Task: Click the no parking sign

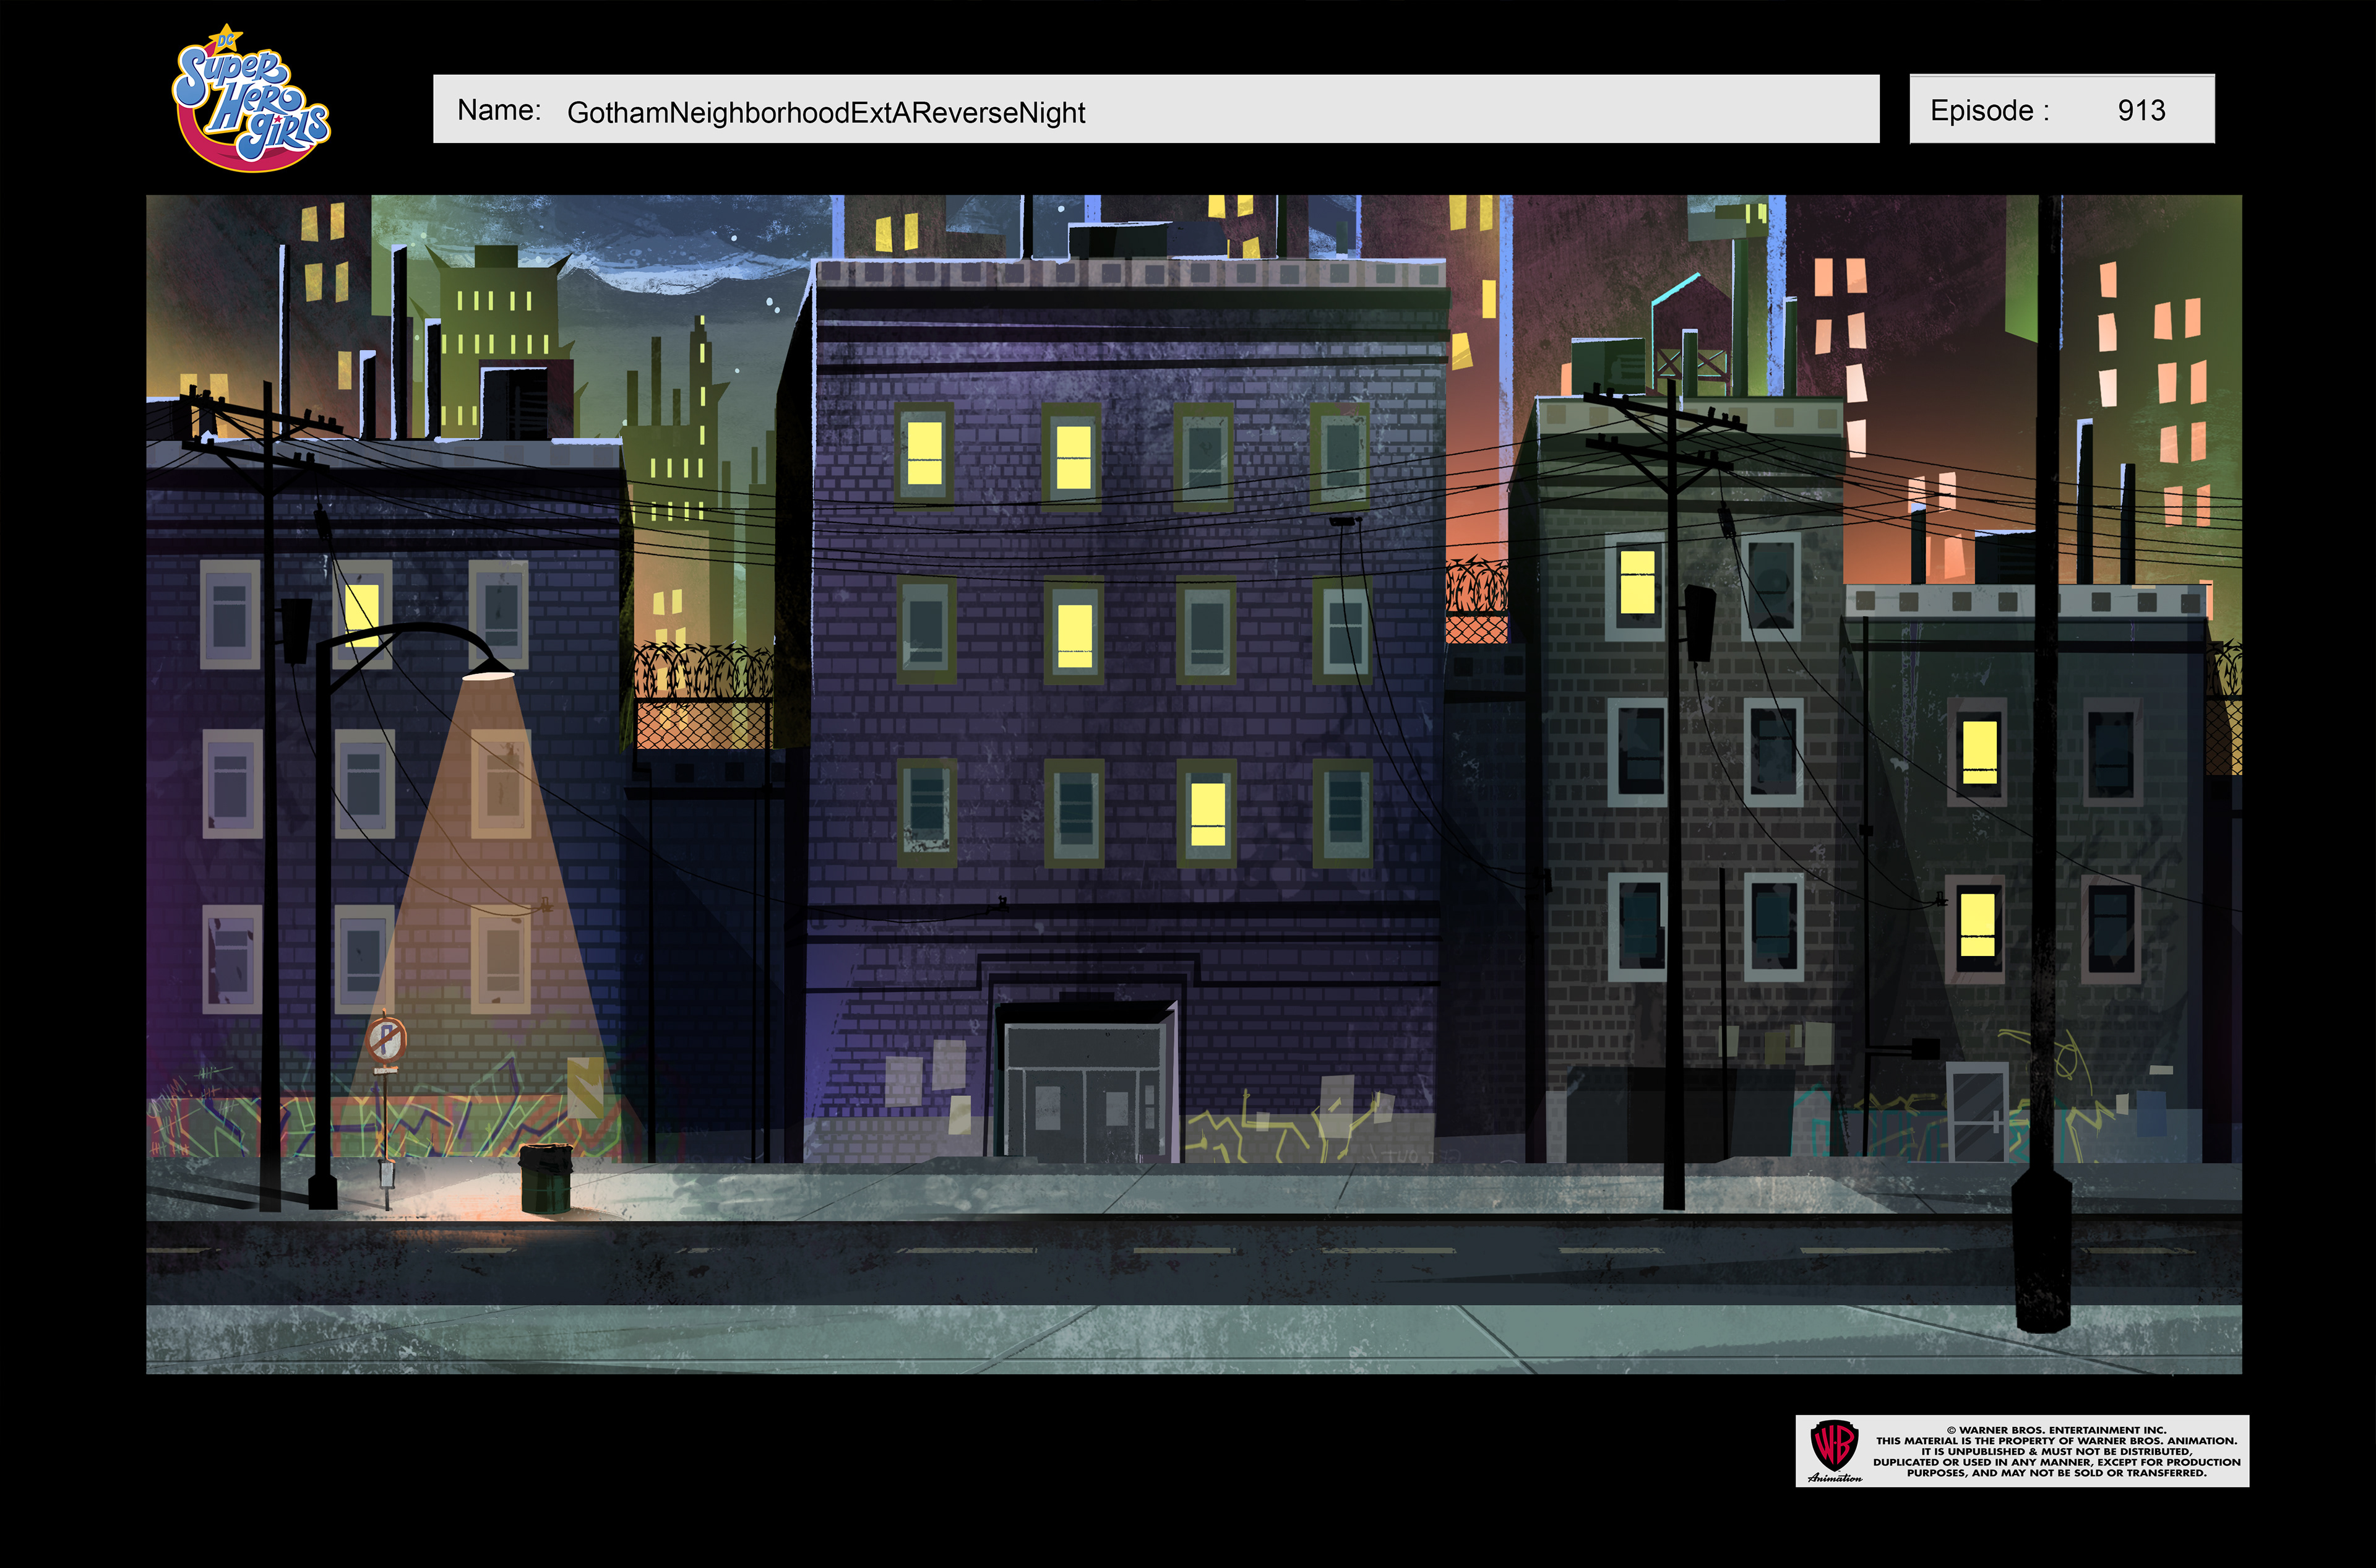Action: pyautogui.click(x=386, y=1040)
